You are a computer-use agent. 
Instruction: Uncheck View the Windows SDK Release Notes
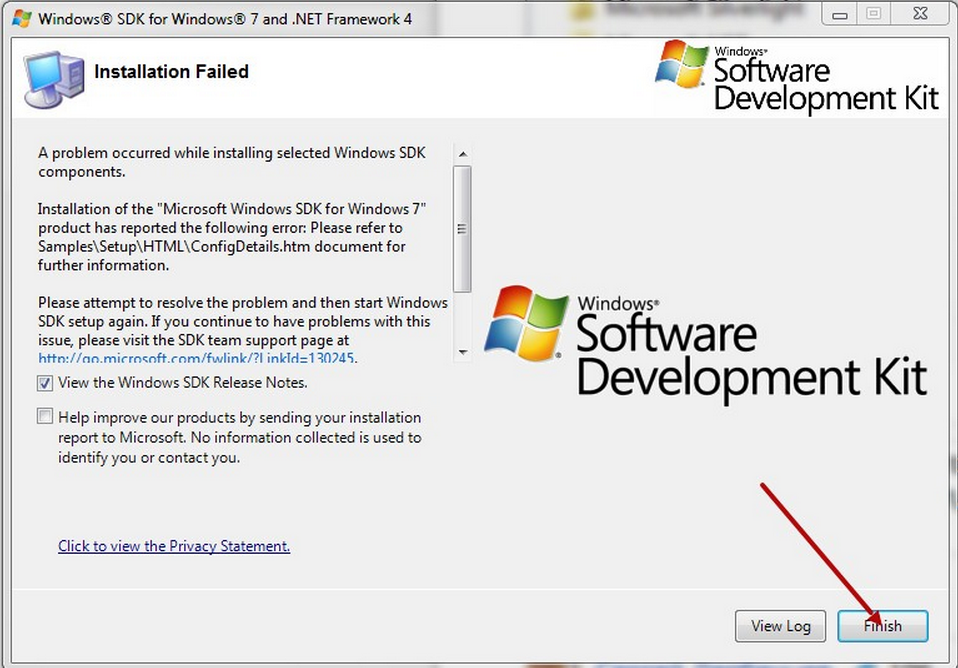tap(45, 383)
